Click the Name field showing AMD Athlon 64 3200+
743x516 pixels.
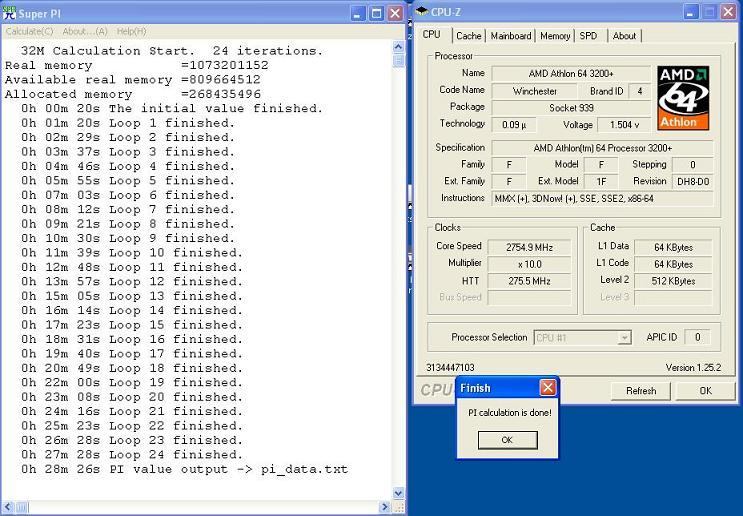pos(571,73)
